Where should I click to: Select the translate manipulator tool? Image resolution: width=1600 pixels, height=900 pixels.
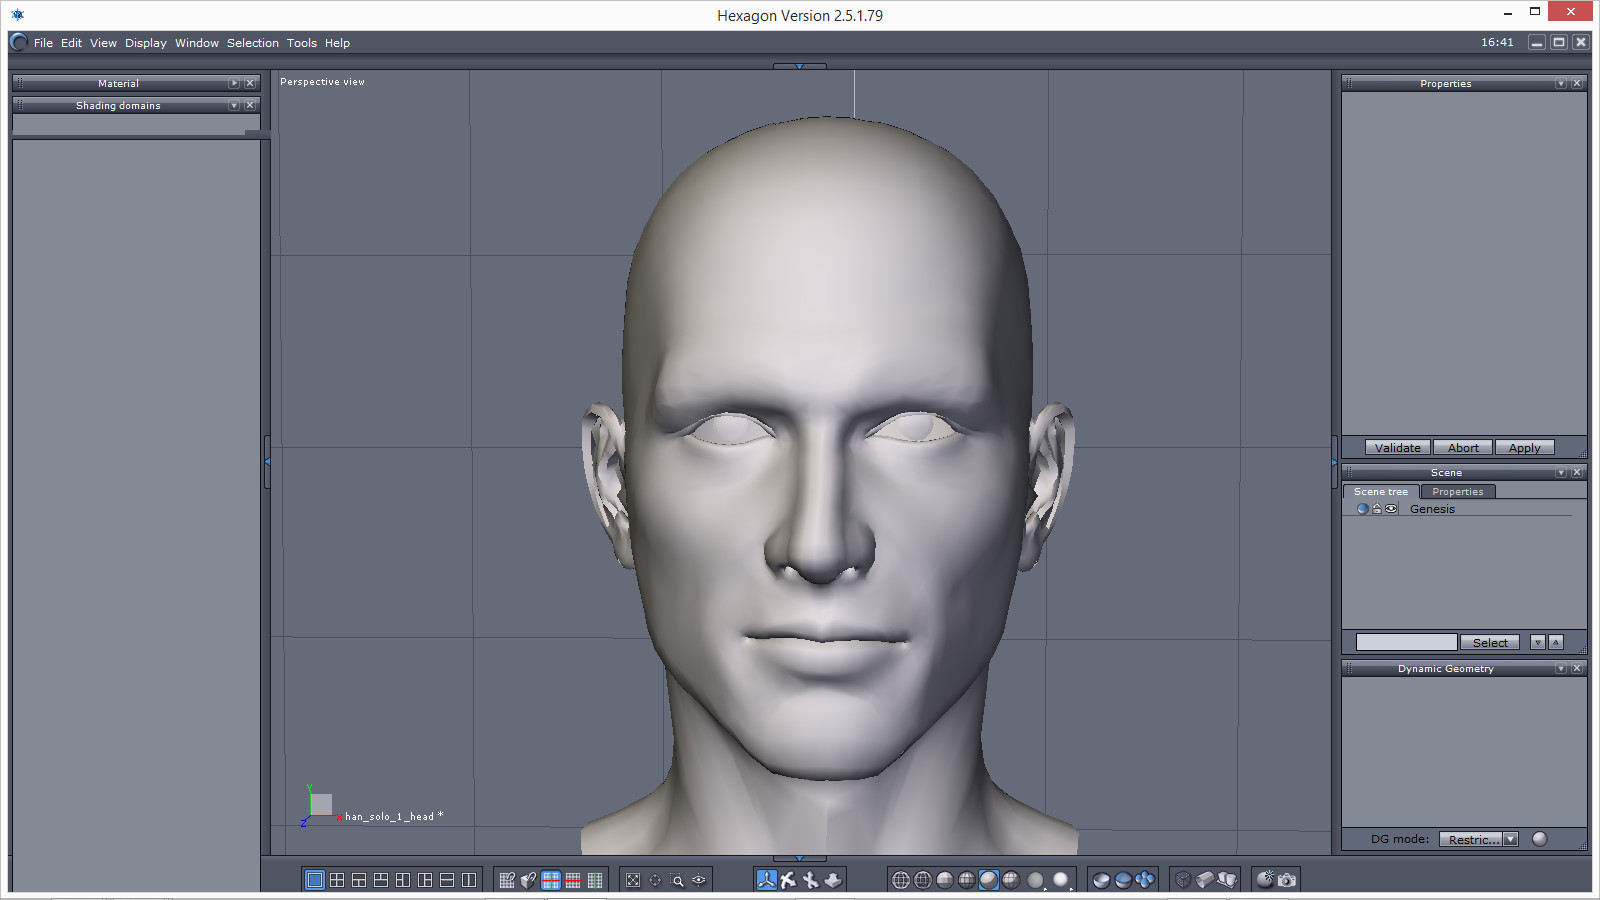(x=789, y=880)
